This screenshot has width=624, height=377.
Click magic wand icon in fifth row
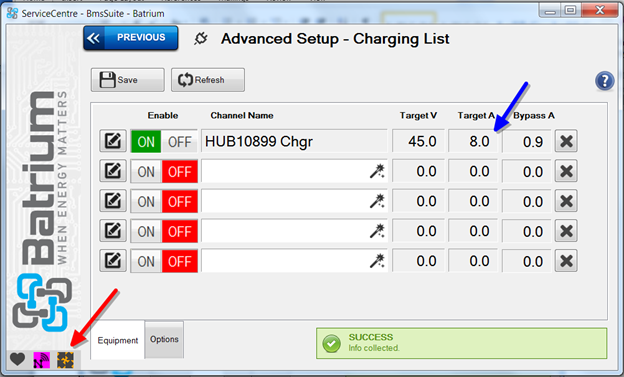tap(377, 261)
